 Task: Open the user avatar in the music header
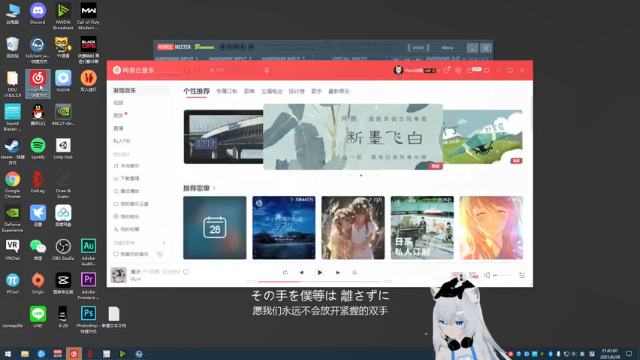coord(398,70)
